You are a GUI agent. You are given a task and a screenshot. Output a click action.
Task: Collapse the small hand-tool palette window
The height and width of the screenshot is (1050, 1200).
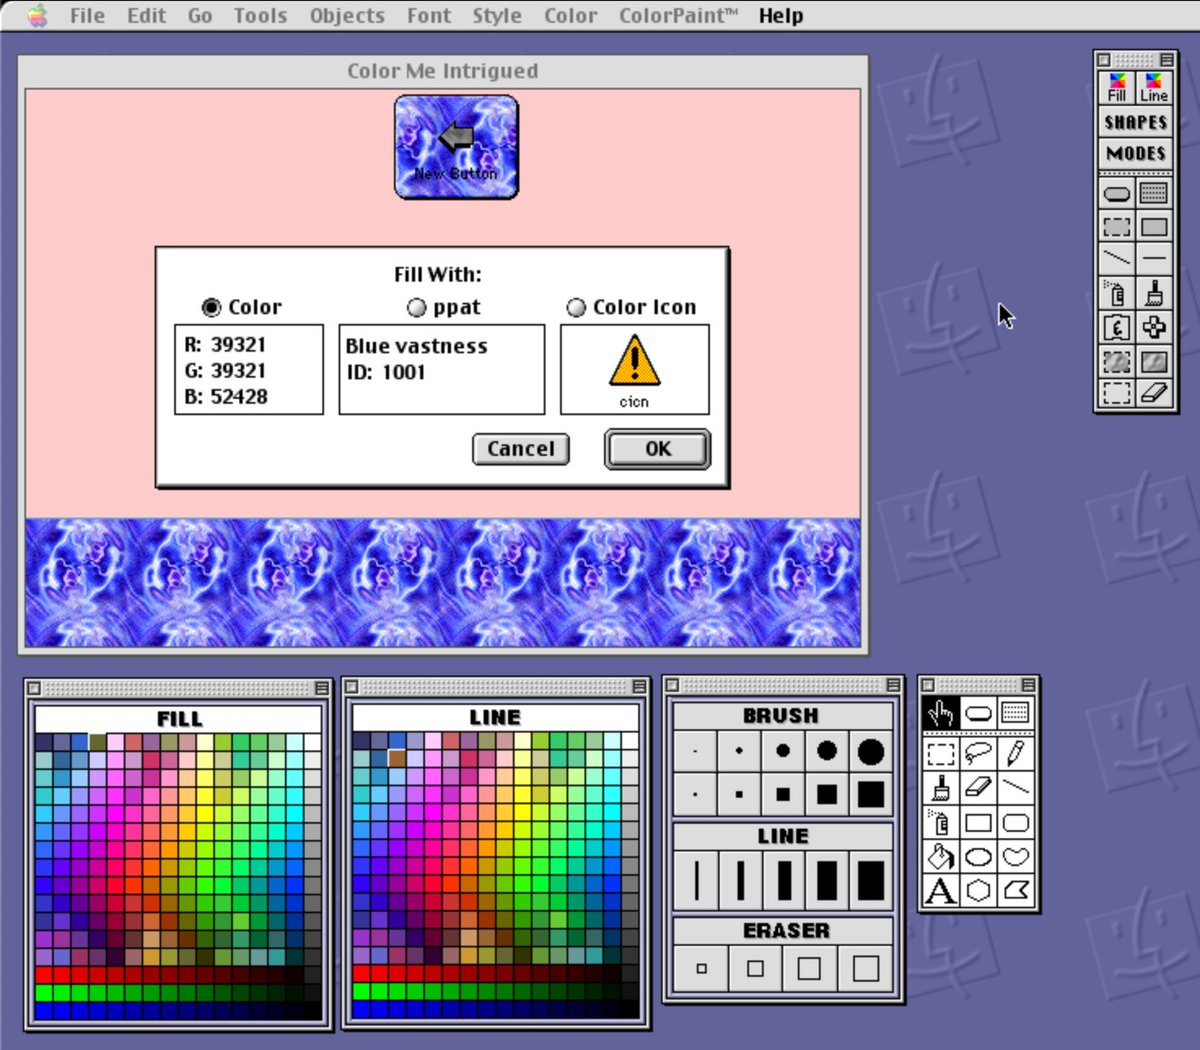coord(1028,685)
